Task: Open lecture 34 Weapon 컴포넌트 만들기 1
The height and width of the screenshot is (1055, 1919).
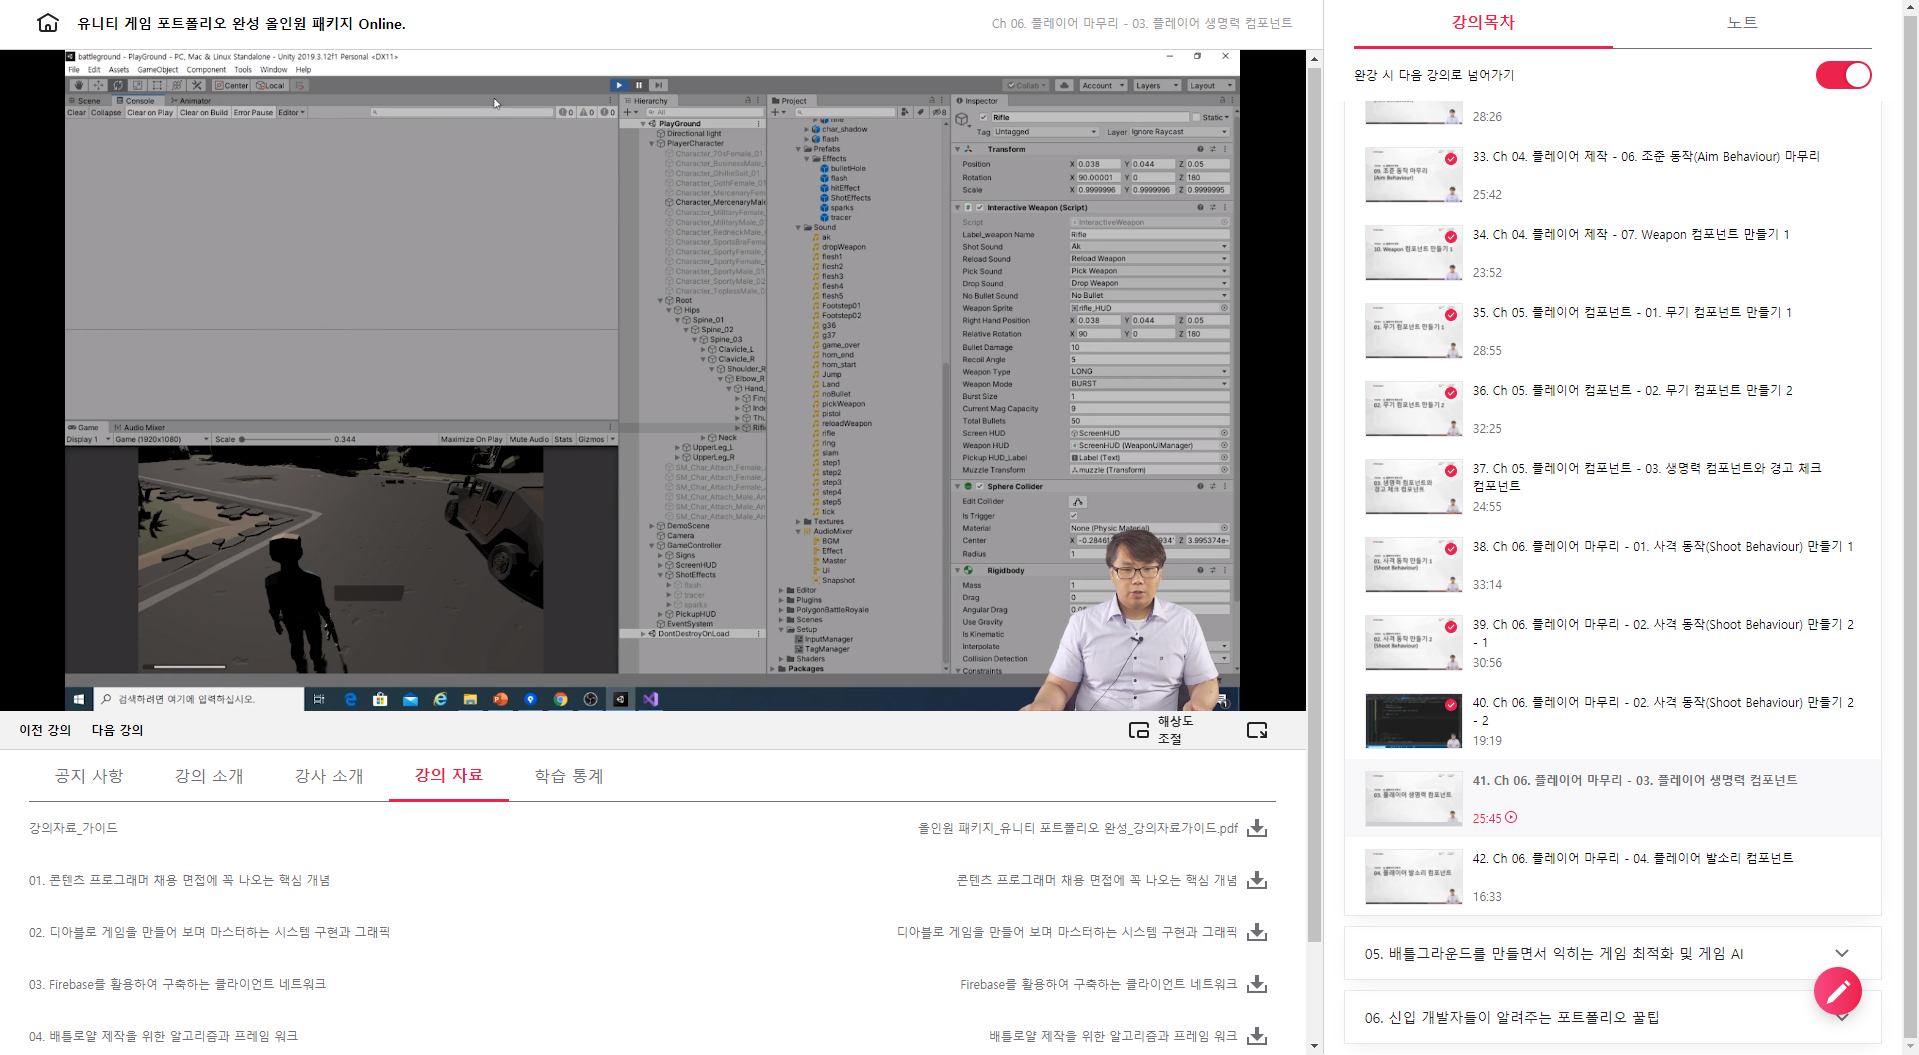Action: tap(1630, 234)
